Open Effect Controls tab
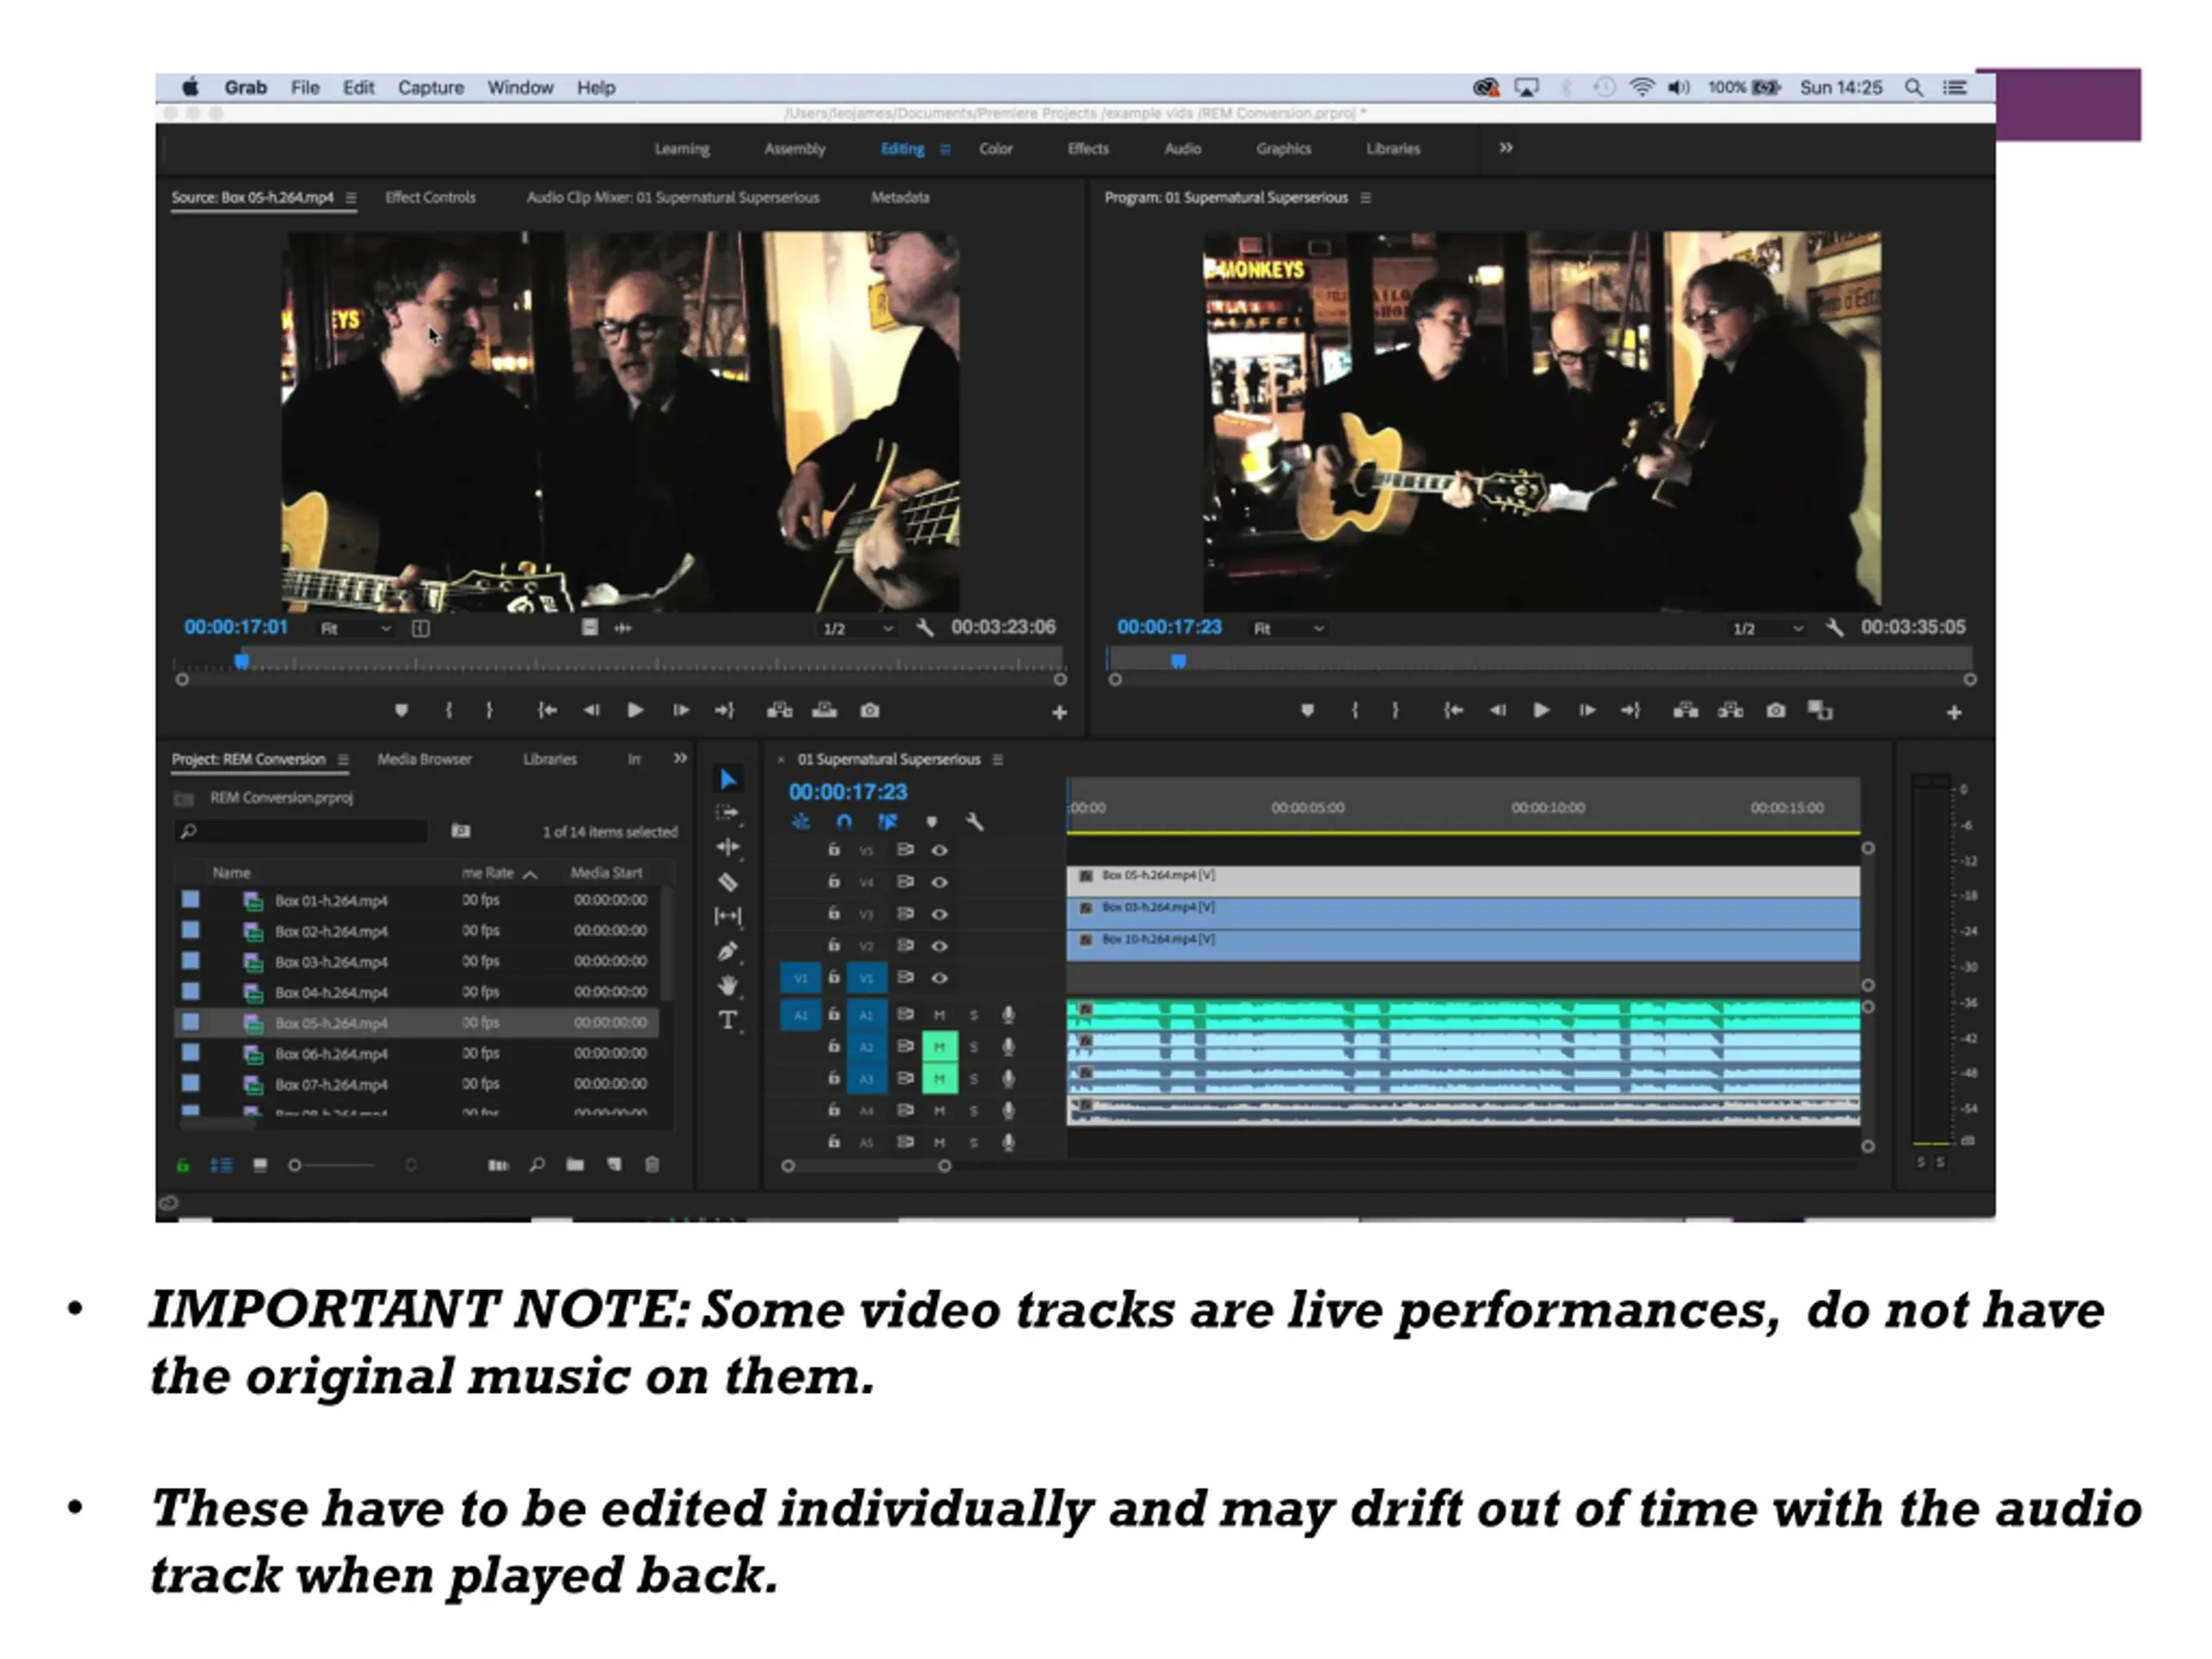This screenshot has height=1659, width=2212. (430, 198)
